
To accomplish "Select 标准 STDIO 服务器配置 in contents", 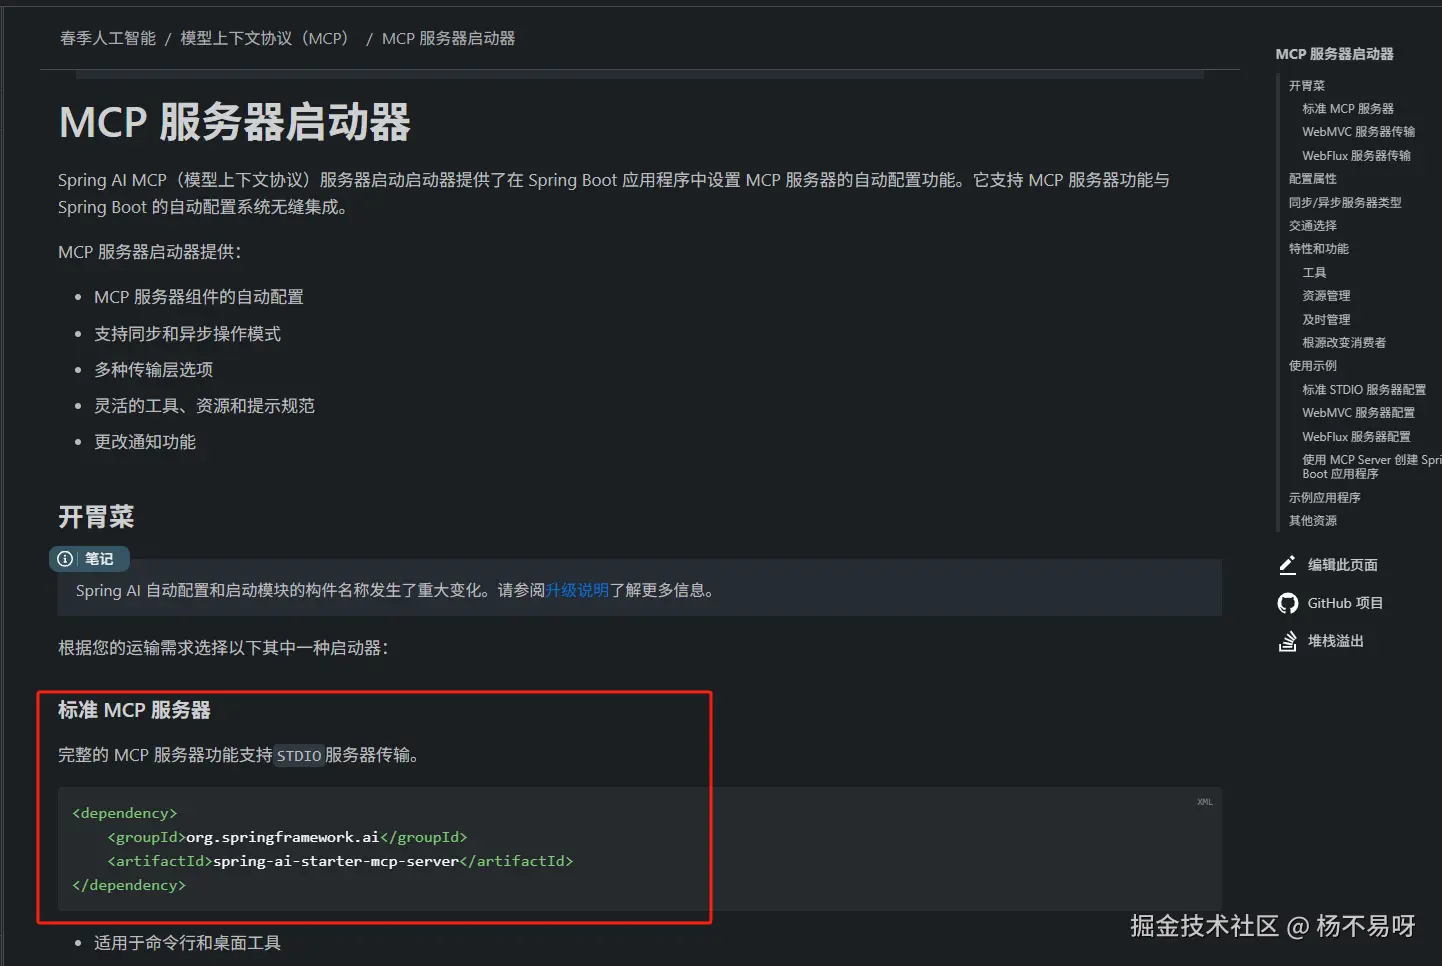I will point(1364,390).
